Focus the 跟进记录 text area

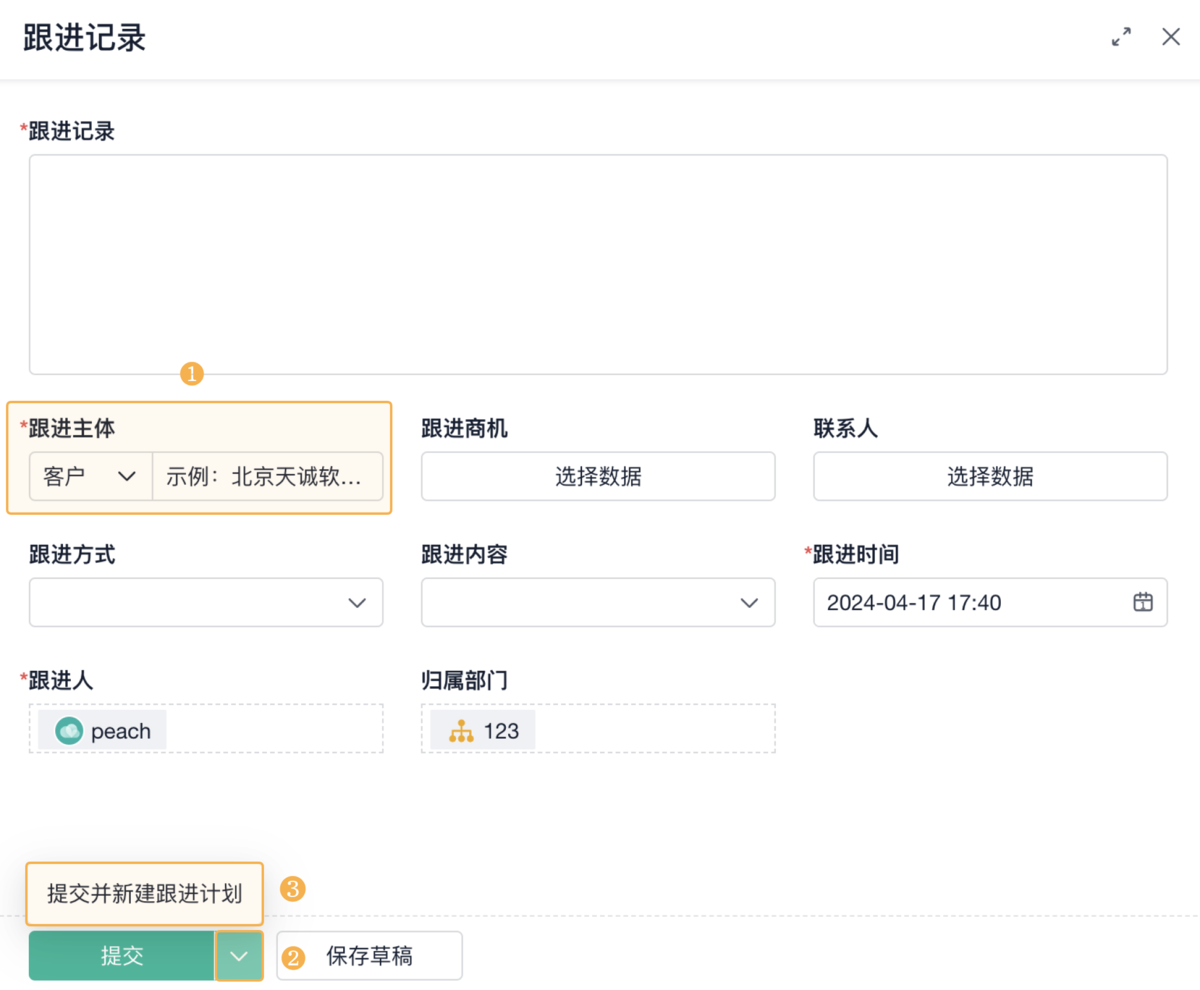point(598,264)
